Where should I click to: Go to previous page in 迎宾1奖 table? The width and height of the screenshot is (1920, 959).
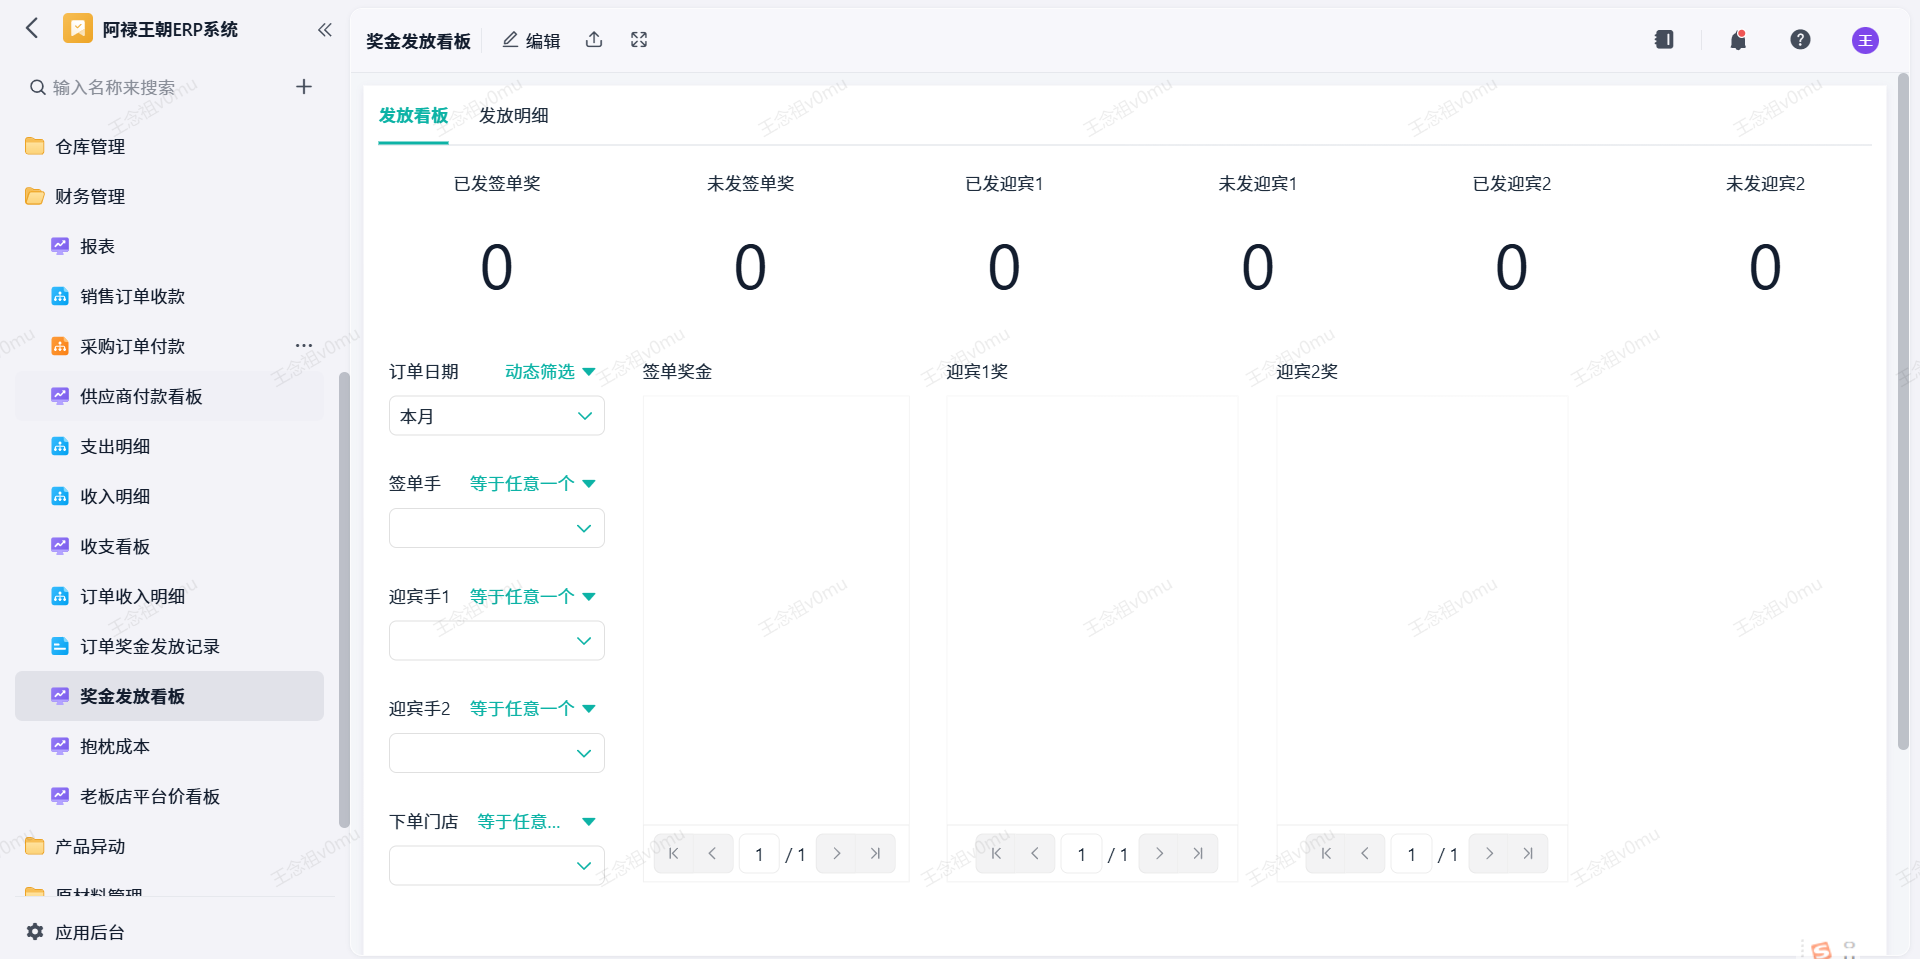click(x=1035, y=854)
